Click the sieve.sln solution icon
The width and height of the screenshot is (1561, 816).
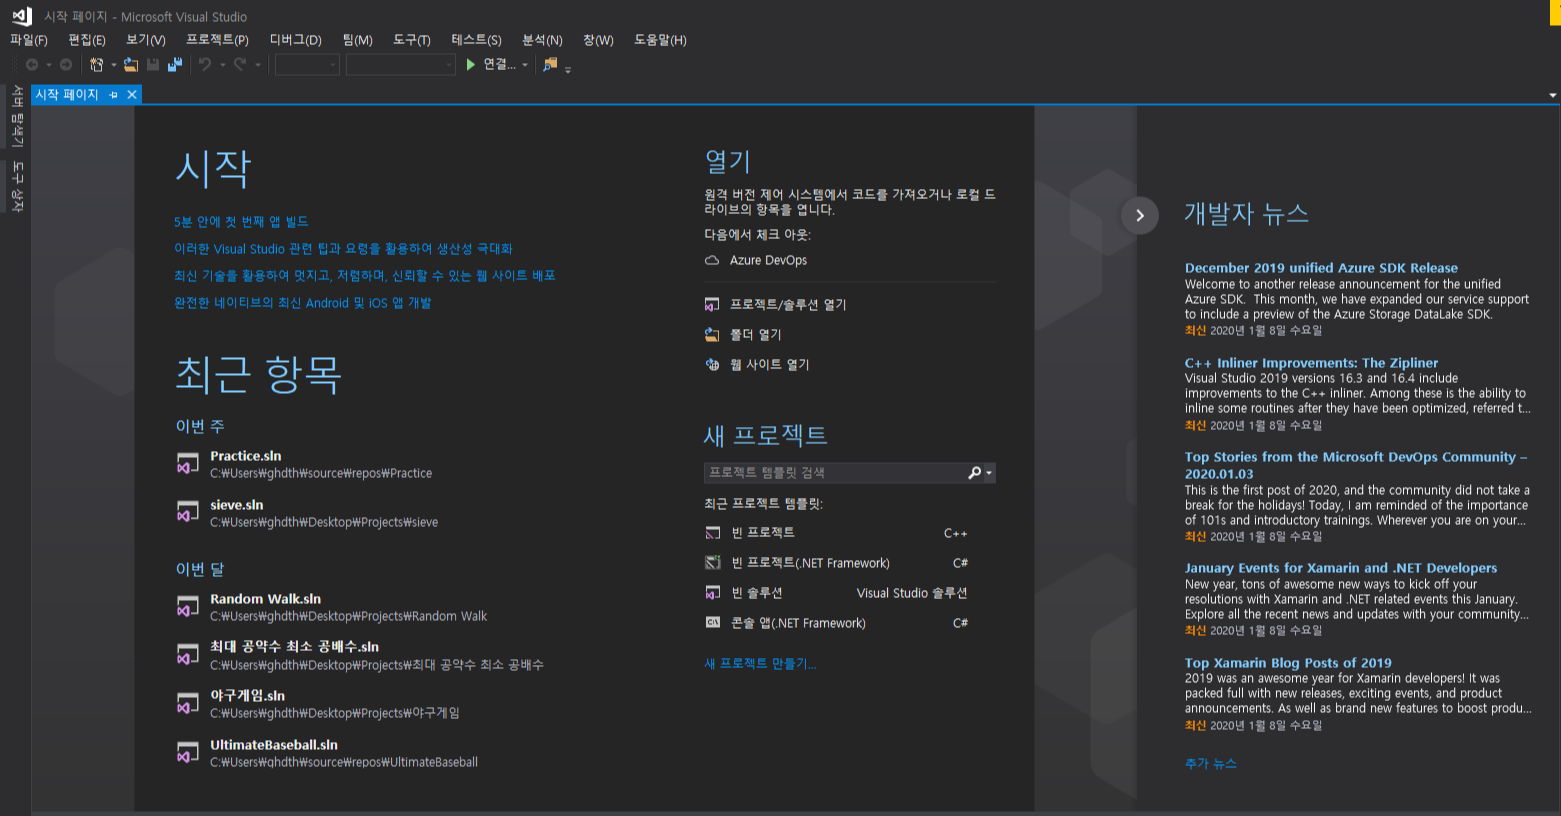coord(188,513)
